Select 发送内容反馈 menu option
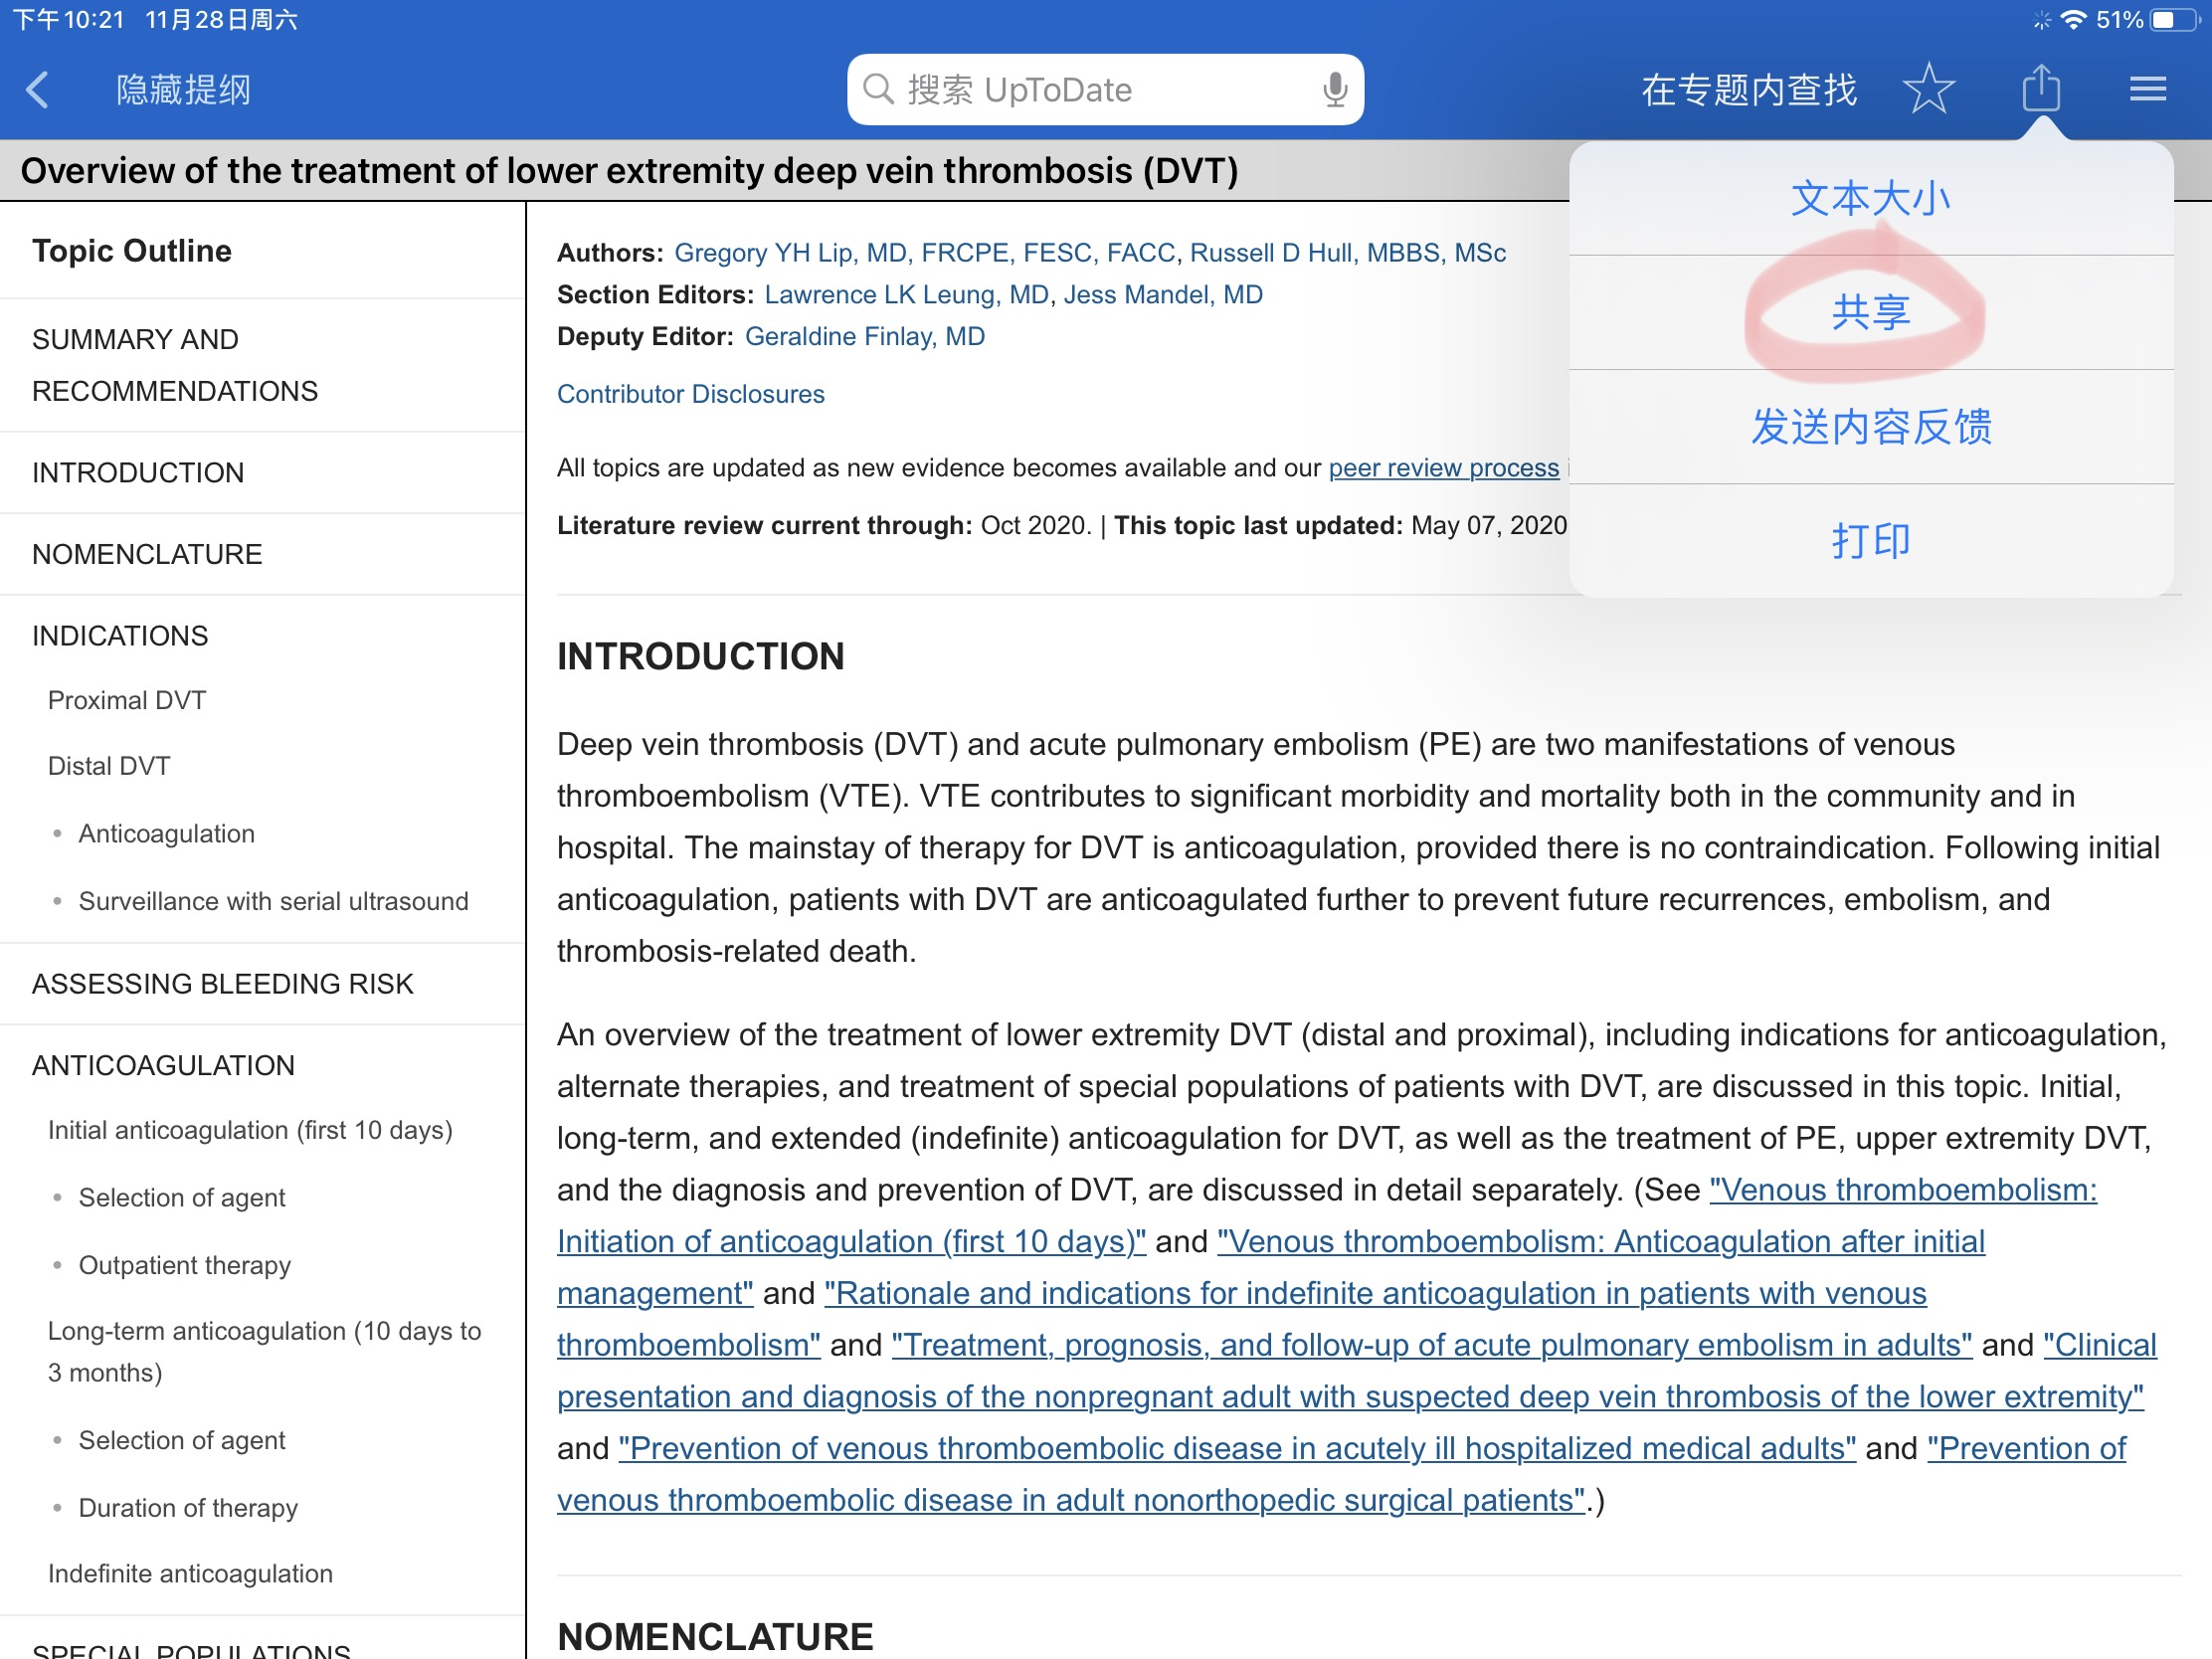Image resolution: width=2212 pixels, height=1659 pixels. pos(1870,427)
